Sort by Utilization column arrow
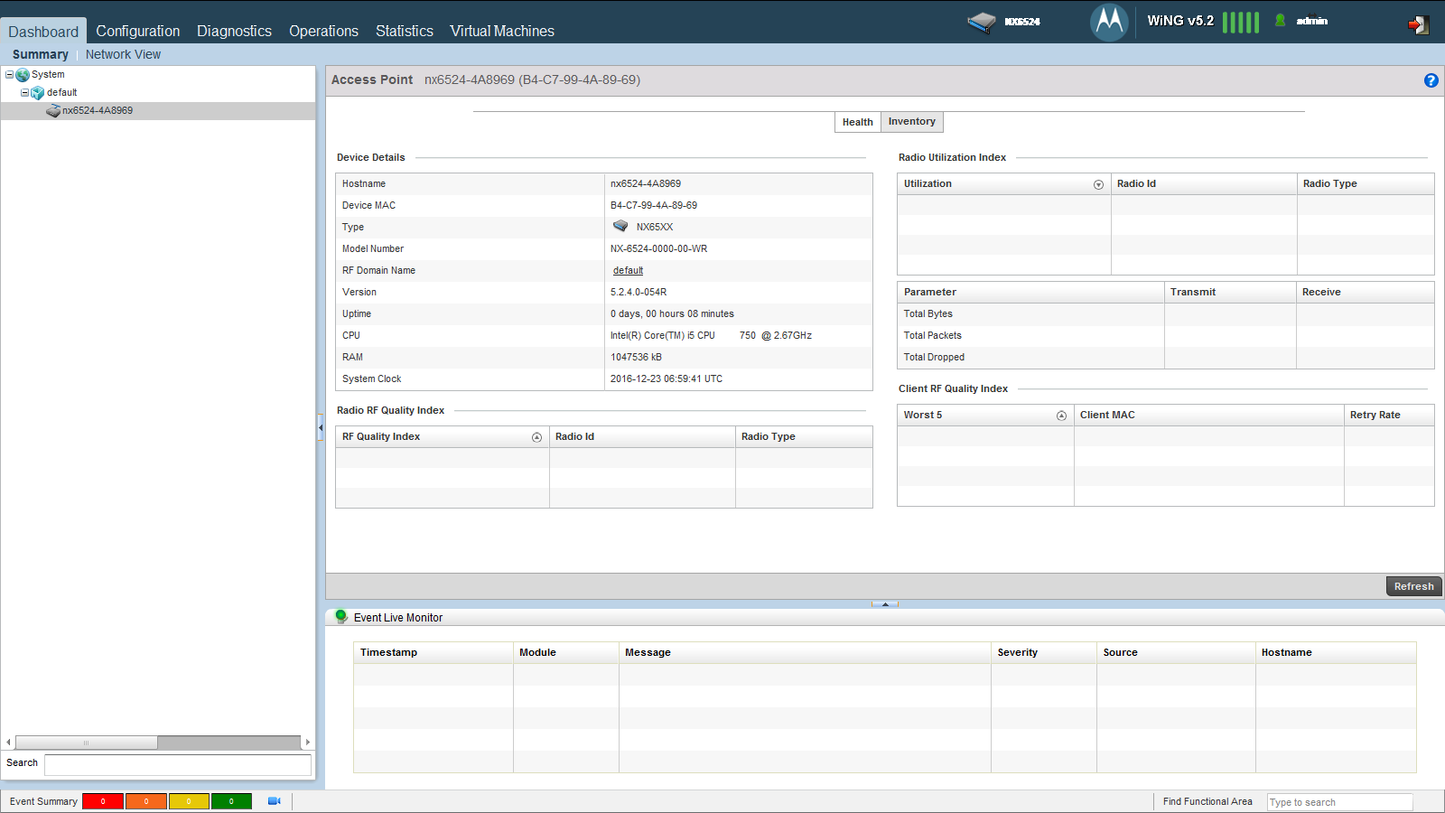This screenshot has width=1445, height=813. 1098,185
